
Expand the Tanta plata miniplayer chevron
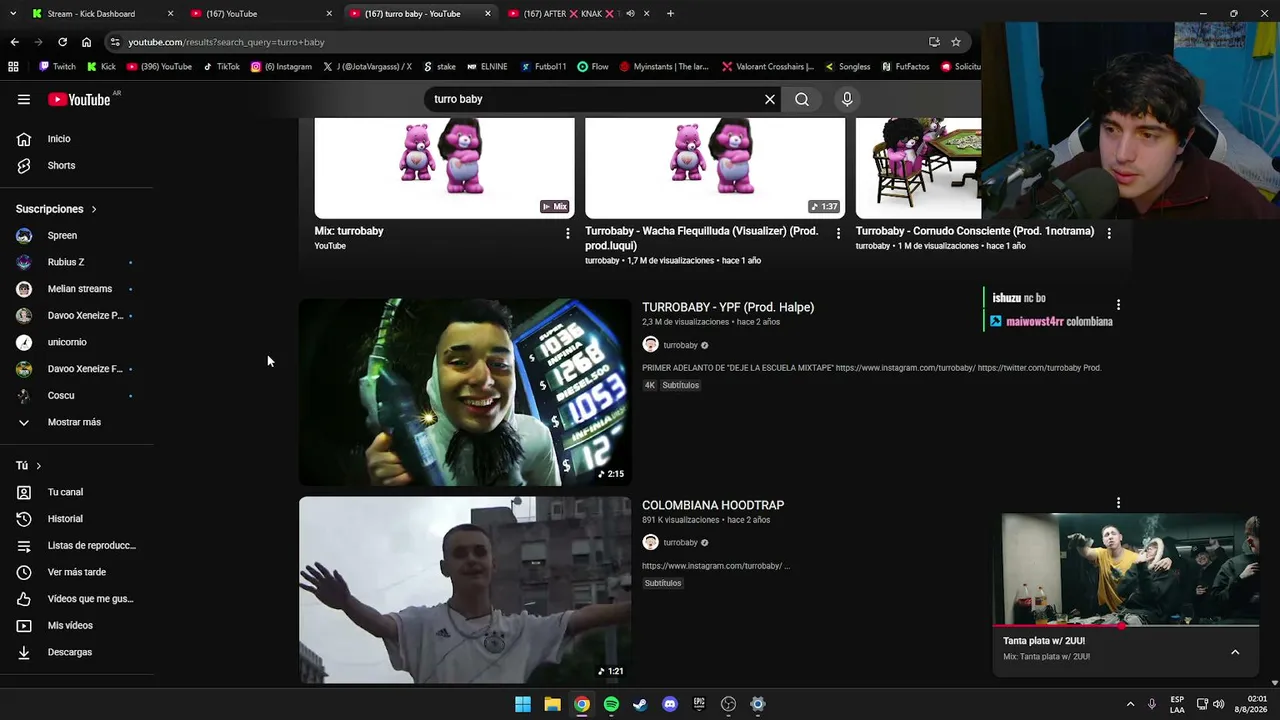coord(1235,652)
